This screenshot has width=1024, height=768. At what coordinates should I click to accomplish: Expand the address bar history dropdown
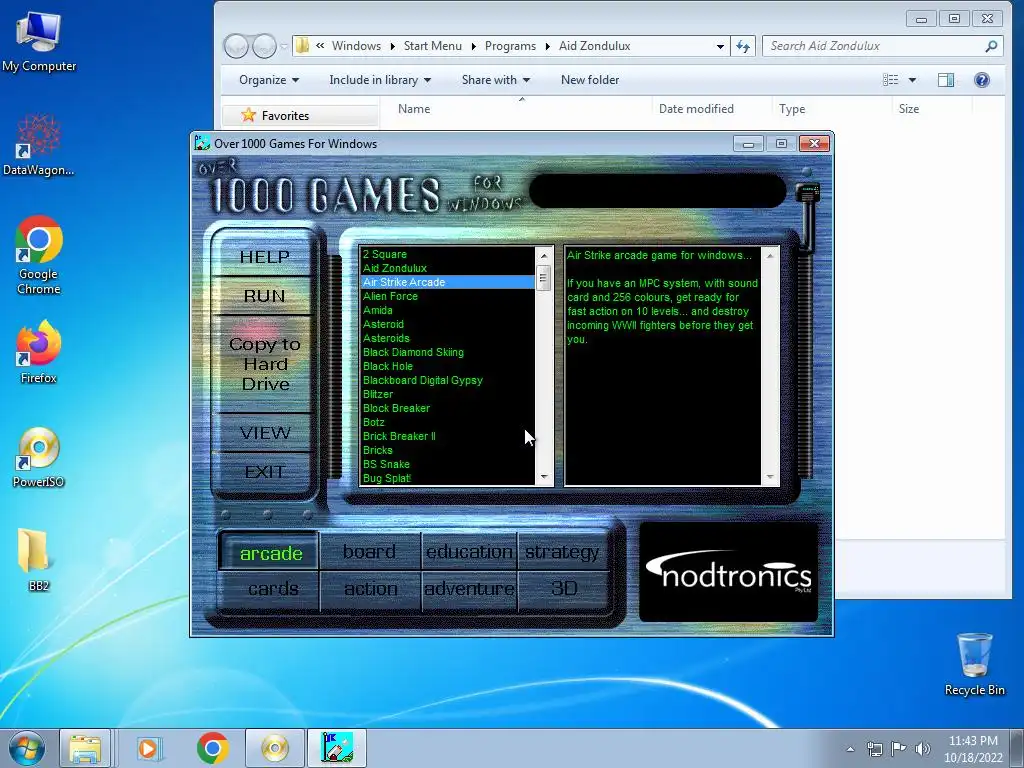tap(720, 46)
